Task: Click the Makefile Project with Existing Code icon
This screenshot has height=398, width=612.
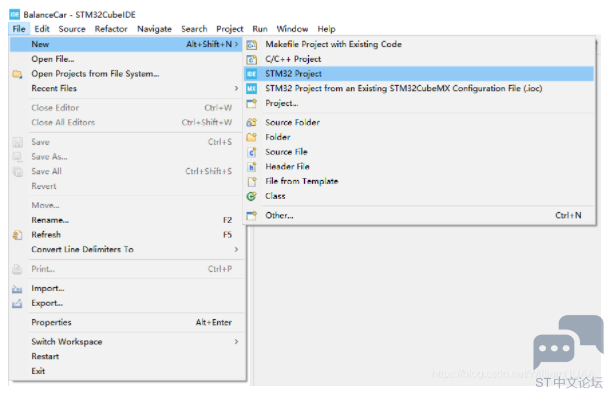Action: pyautogui.click(x=252, y=44)
